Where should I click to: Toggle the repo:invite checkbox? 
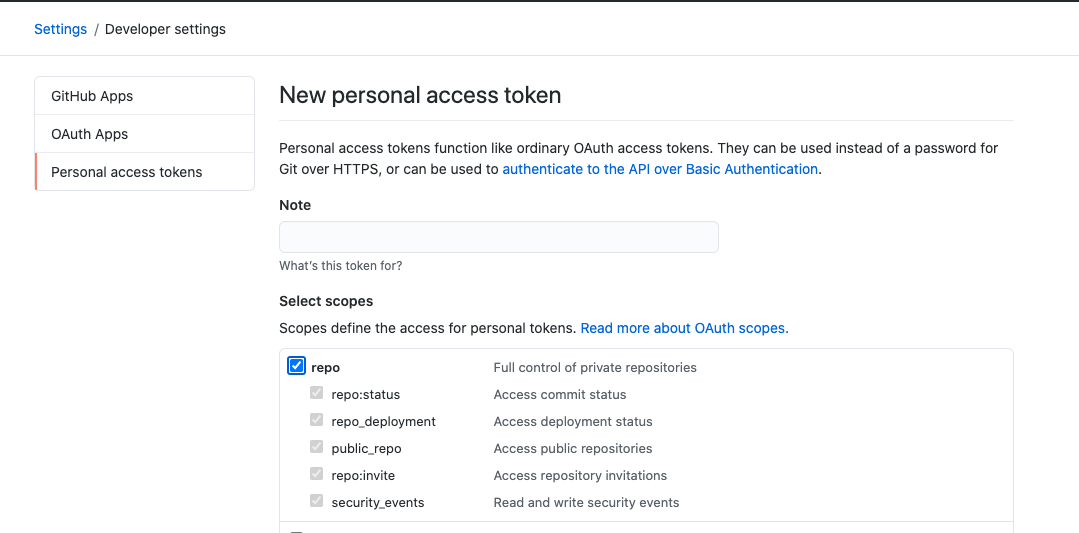click(x=317, y=474)
